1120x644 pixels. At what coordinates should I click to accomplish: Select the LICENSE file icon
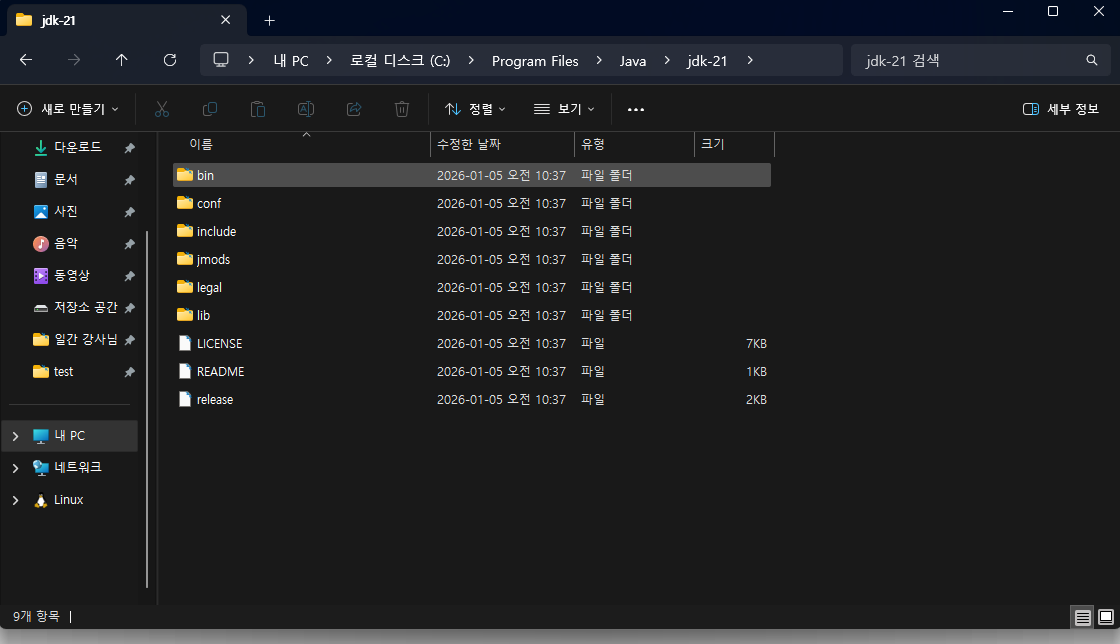[x=185, y=343]
